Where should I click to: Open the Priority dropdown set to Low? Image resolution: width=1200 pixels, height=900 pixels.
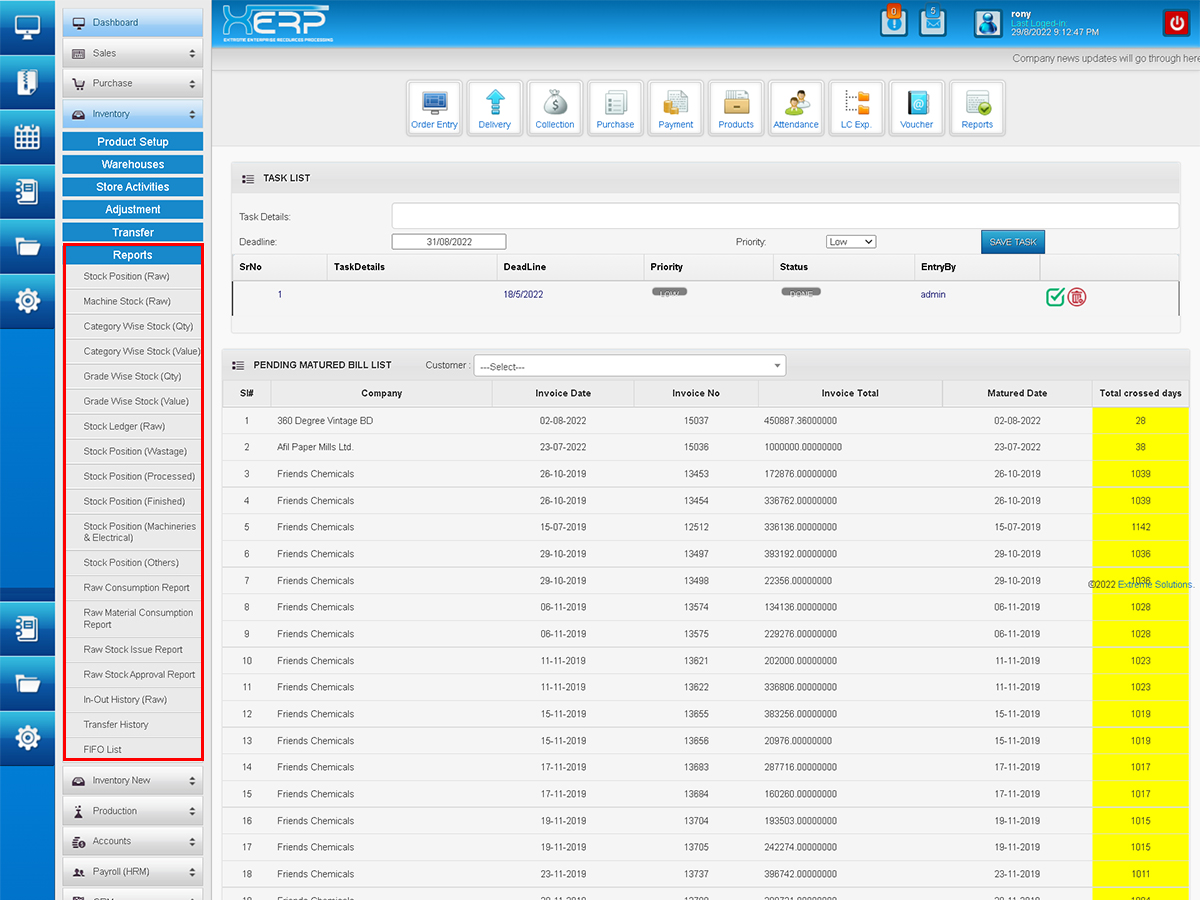pos(851,242)
